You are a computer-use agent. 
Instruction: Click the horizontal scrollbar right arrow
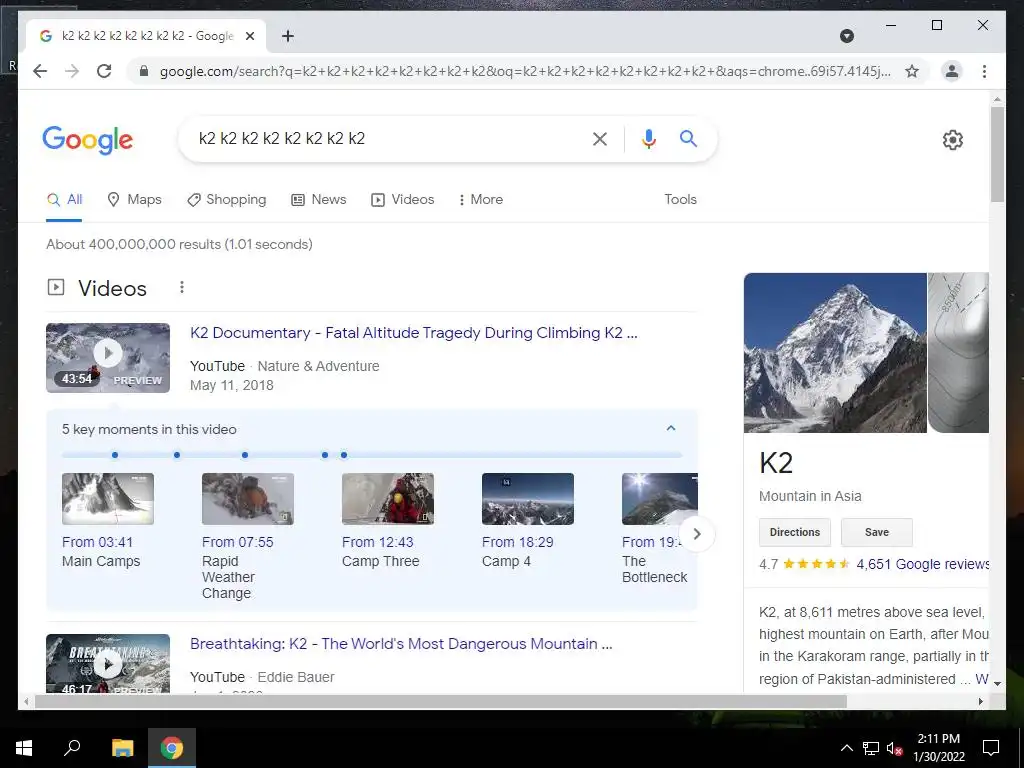[980, 701]
